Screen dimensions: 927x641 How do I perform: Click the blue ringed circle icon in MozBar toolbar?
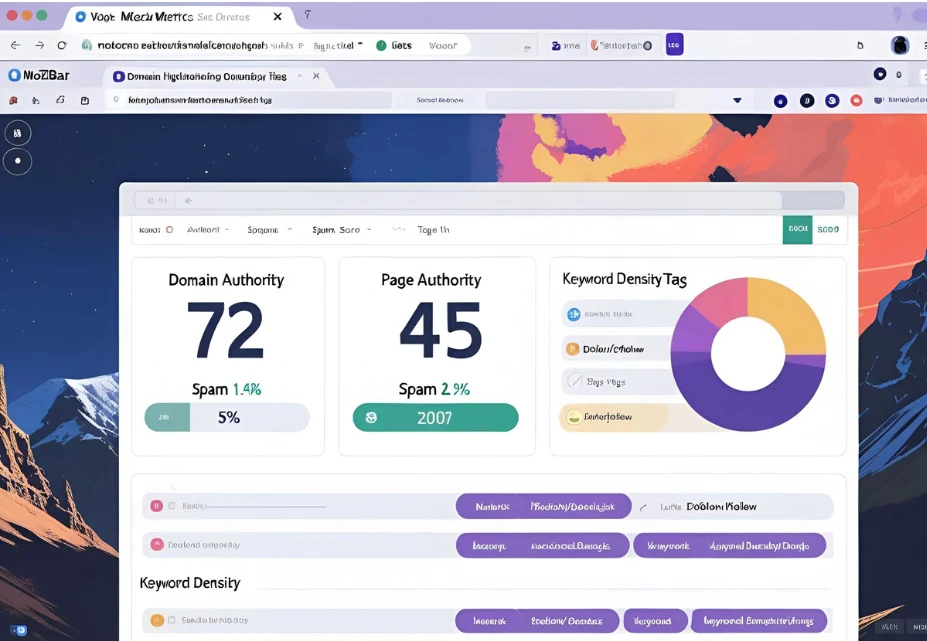tap(832, 101)
